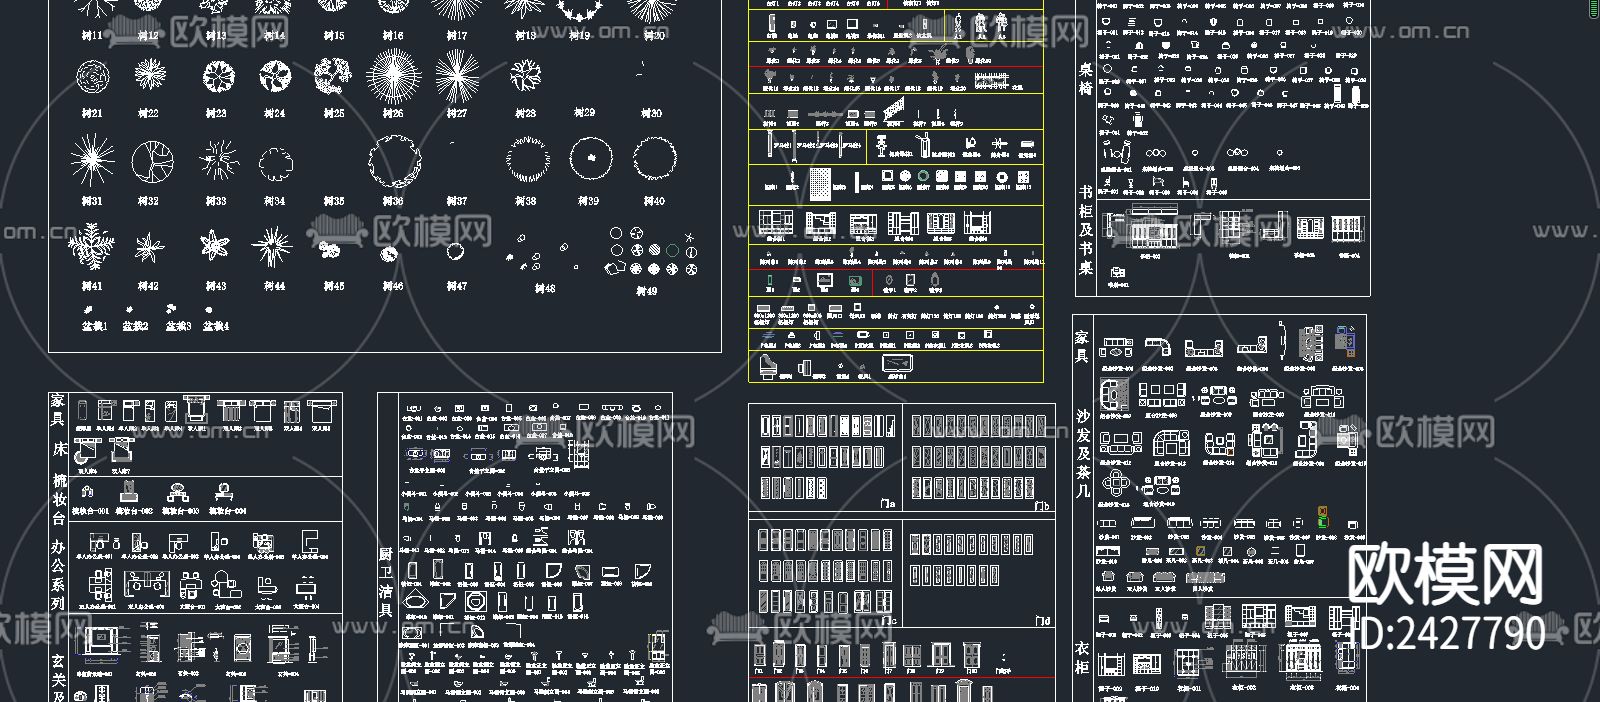Select the 树36 ring tree symbol
Screen dimensions: 1600x702
coord(395,161)
